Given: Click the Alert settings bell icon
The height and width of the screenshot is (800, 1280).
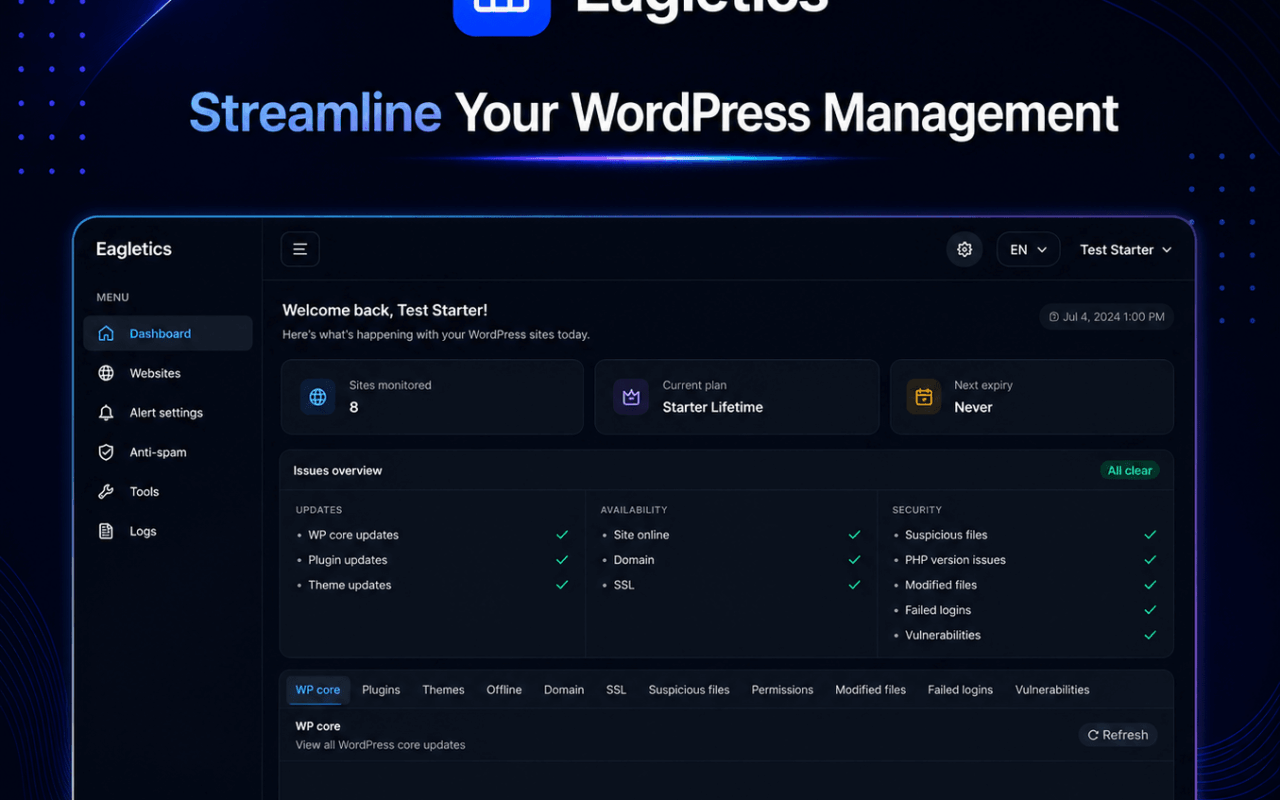Looking at the screenshot, I should [x=106, y=413].
